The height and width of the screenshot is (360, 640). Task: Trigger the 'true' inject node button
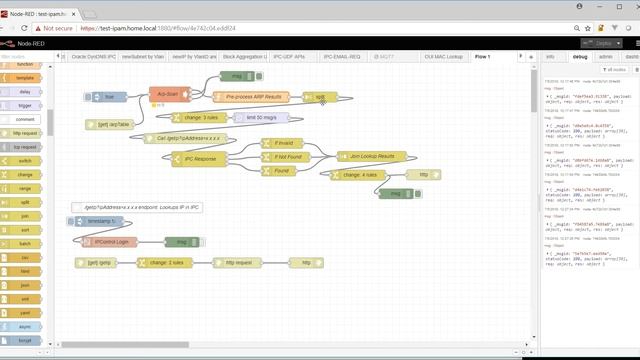(87, 97)
